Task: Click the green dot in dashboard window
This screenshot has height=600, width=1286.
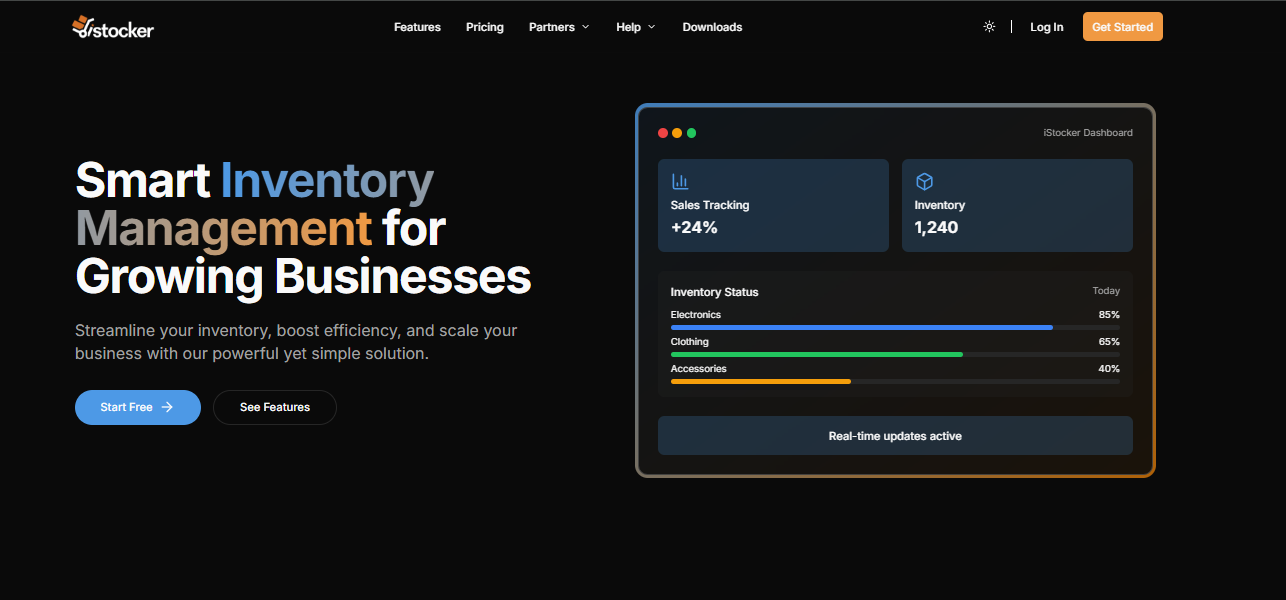Action: pos(691,133)
